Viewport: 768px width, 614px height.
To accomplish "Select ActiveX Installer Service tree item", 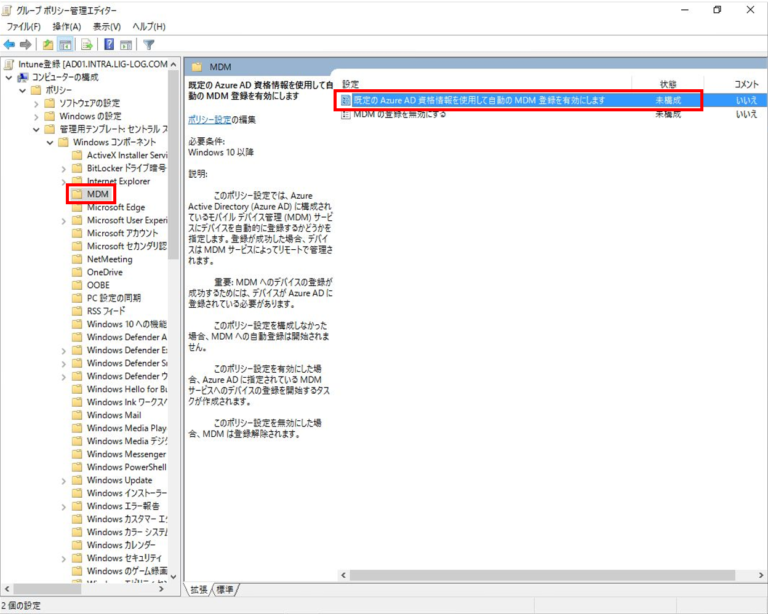I will pyautogui.click(x=126, y=155).
